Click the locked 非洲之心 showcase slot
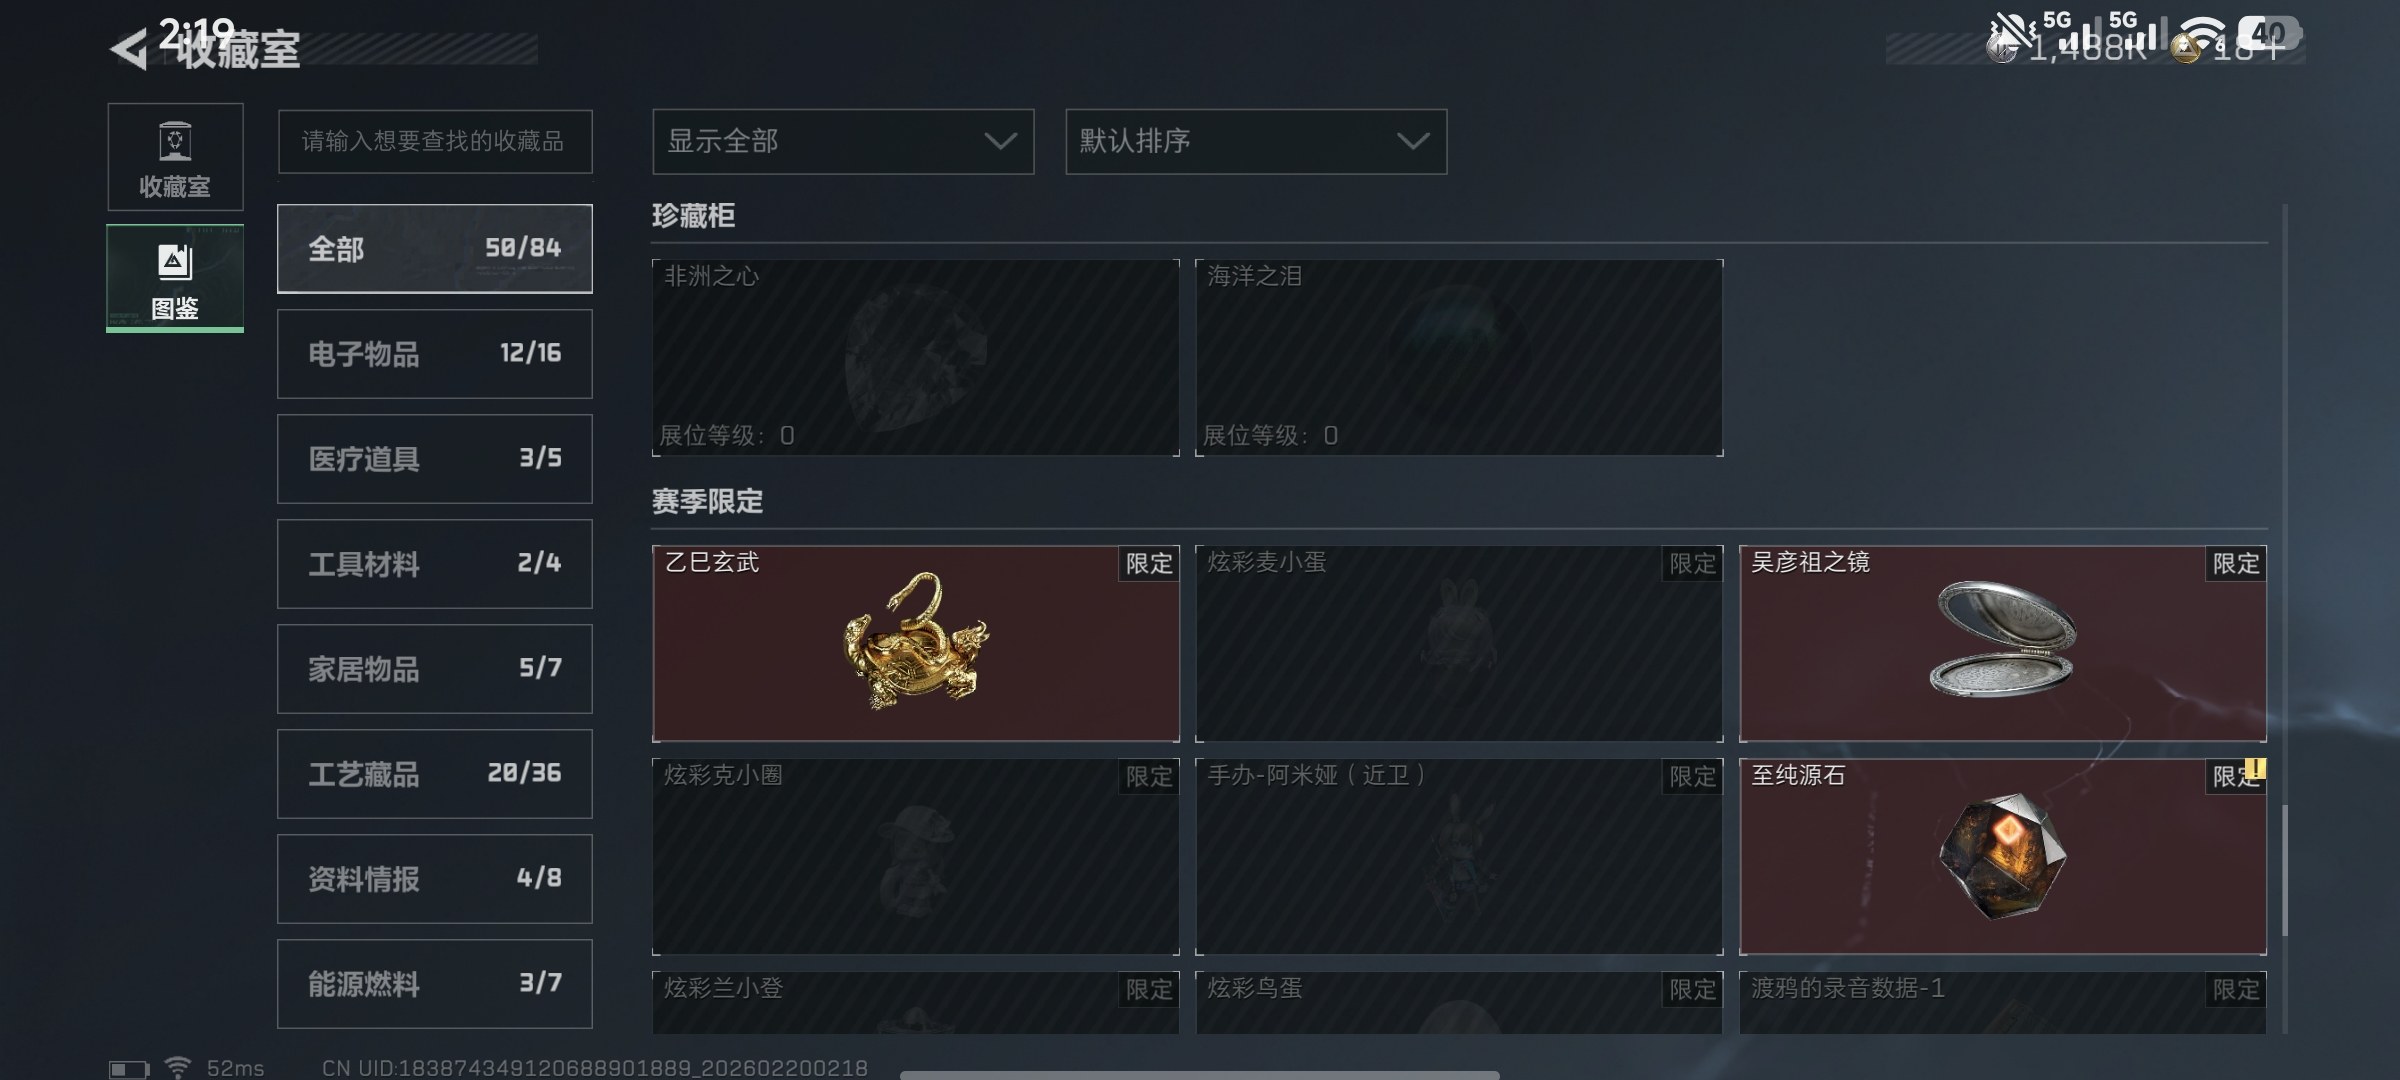2400x1080 pixels. click(915, 357)
